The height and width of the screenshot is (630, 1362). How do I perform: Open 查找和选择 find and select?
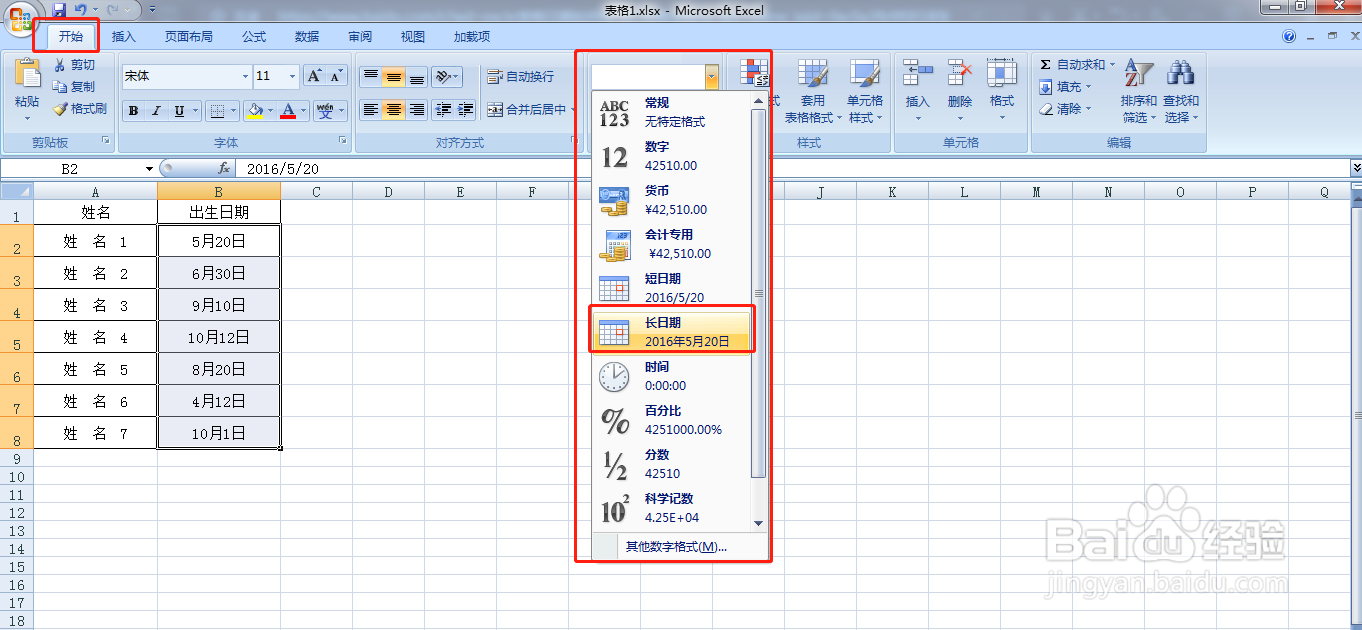pos(1180,90)
